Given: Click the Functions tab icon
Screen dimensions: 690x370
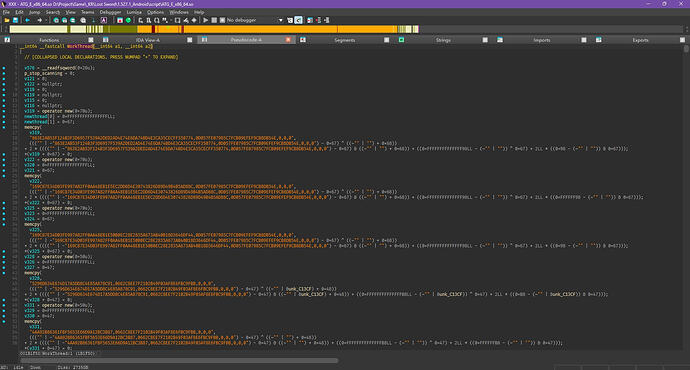Looking at the screenshot, I should (x=7, y=40).
